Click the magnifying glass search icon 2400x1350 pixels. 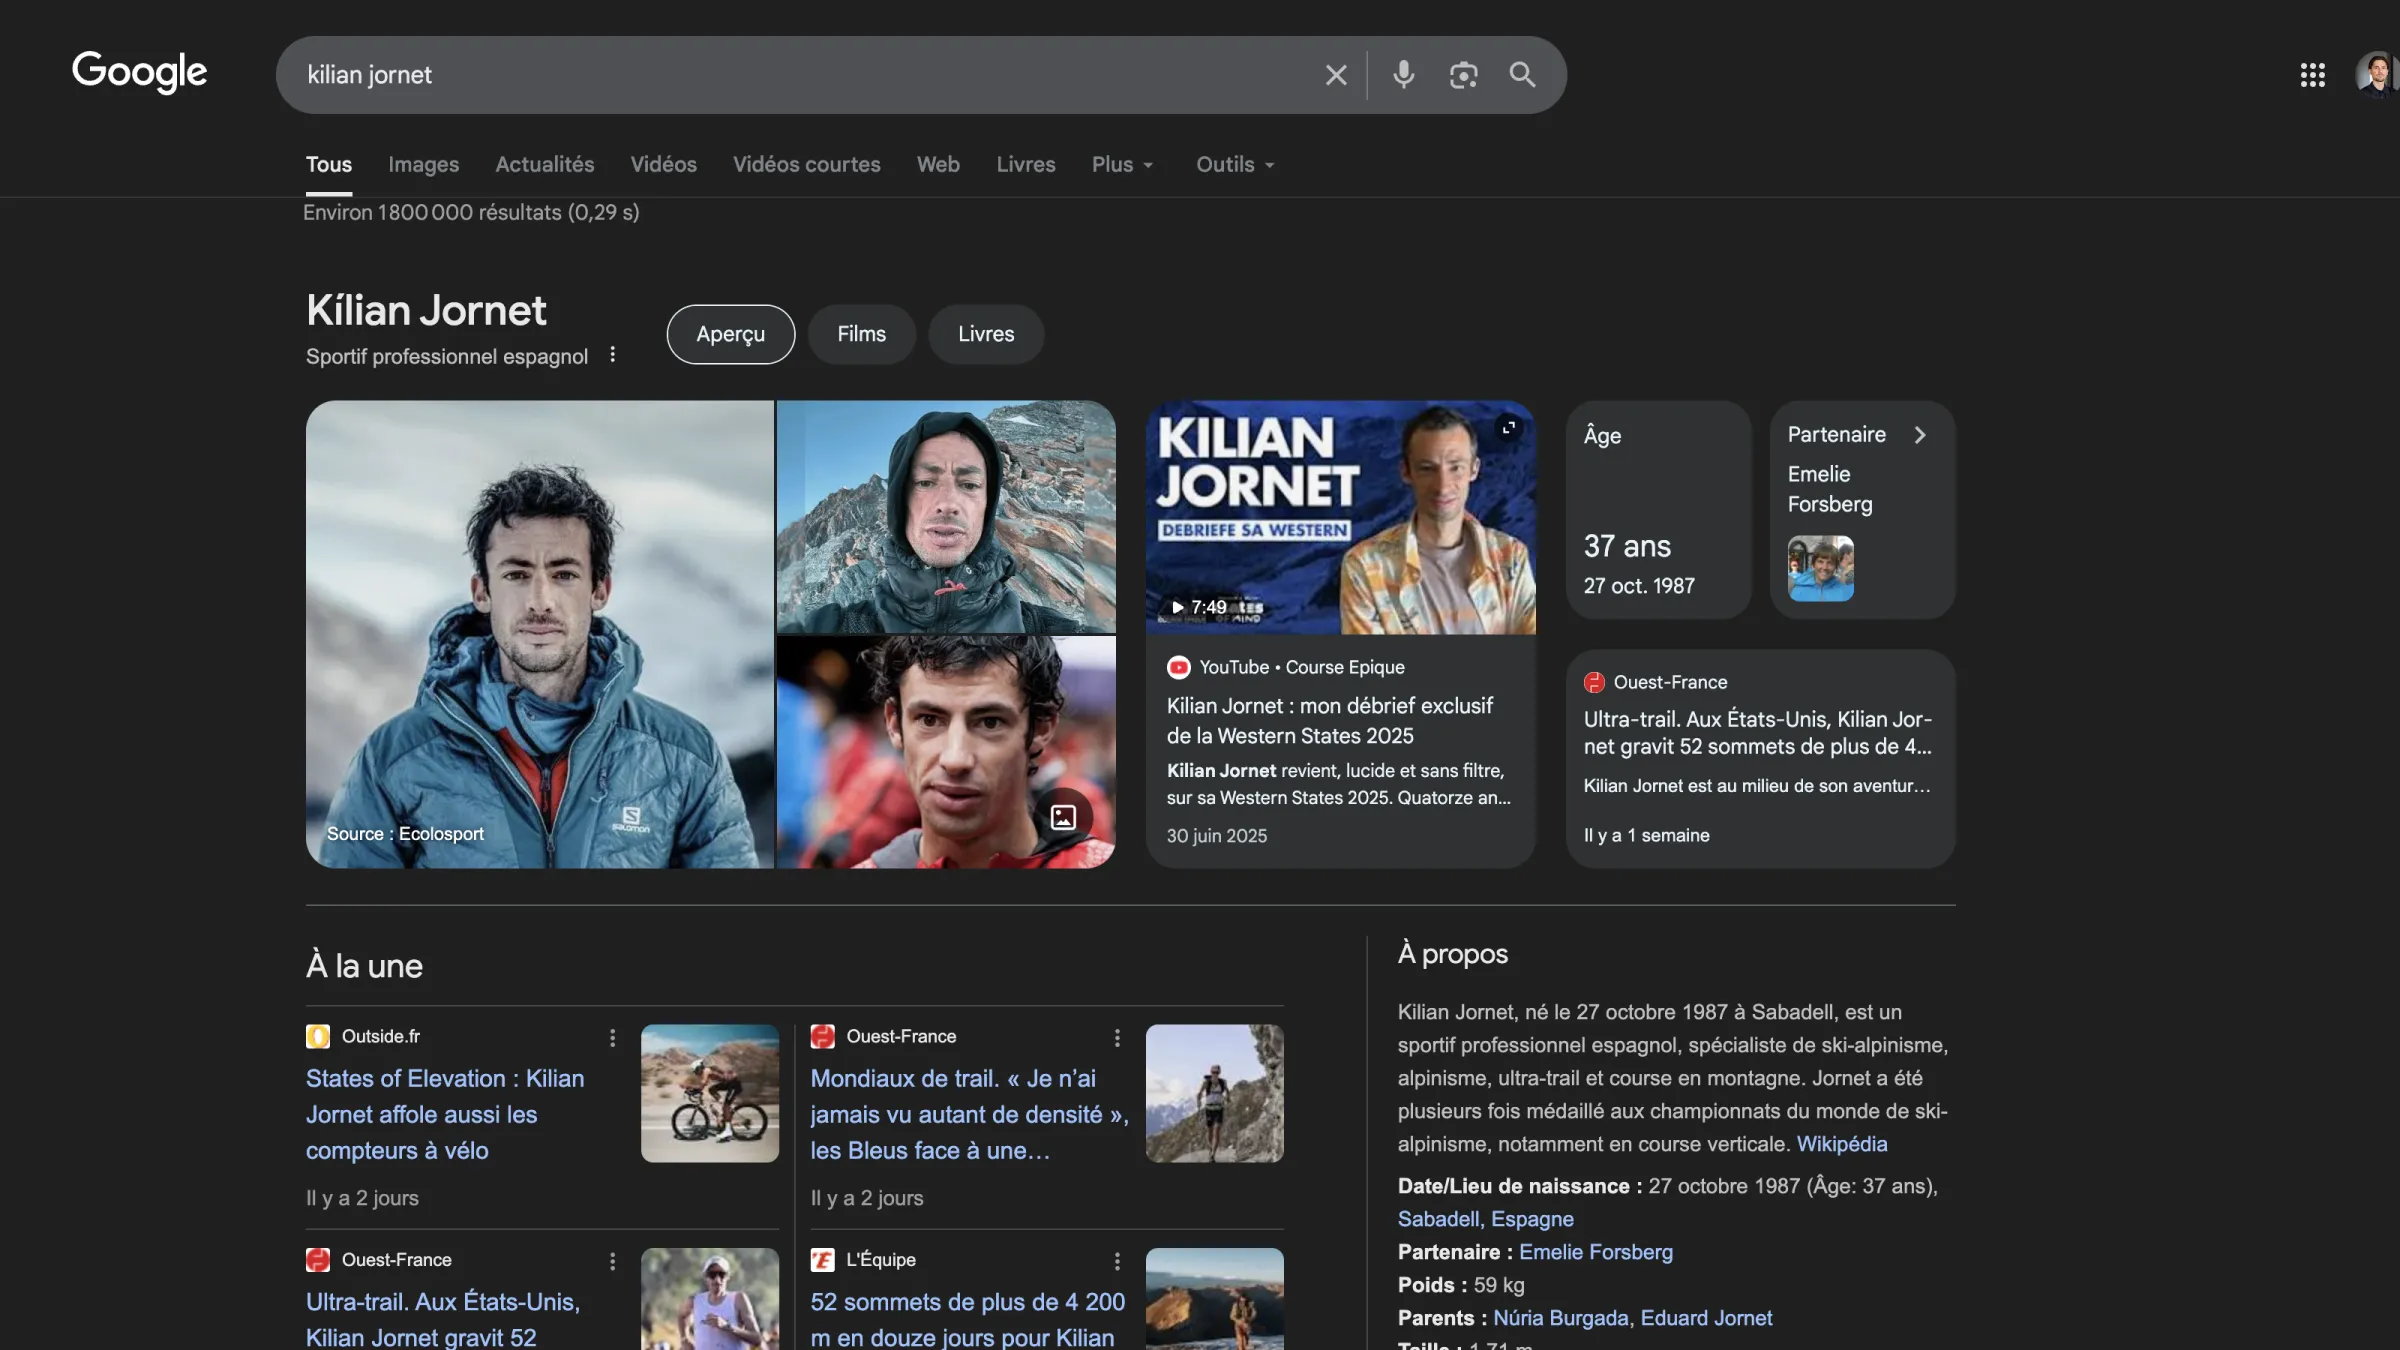pyautogui.click(x=1522, y=75)
